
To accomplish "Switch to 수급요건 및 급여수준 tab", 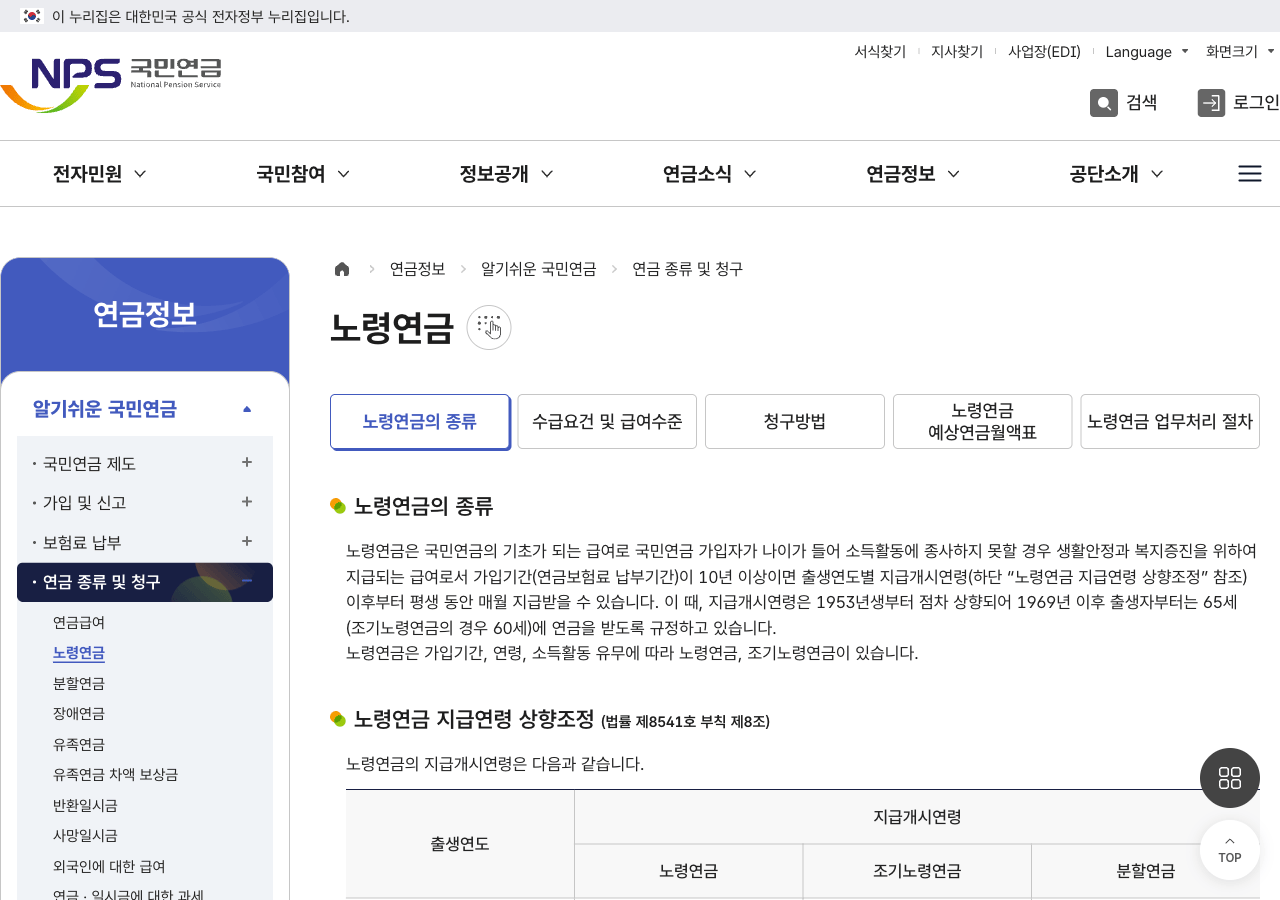I will pos(607,422).
